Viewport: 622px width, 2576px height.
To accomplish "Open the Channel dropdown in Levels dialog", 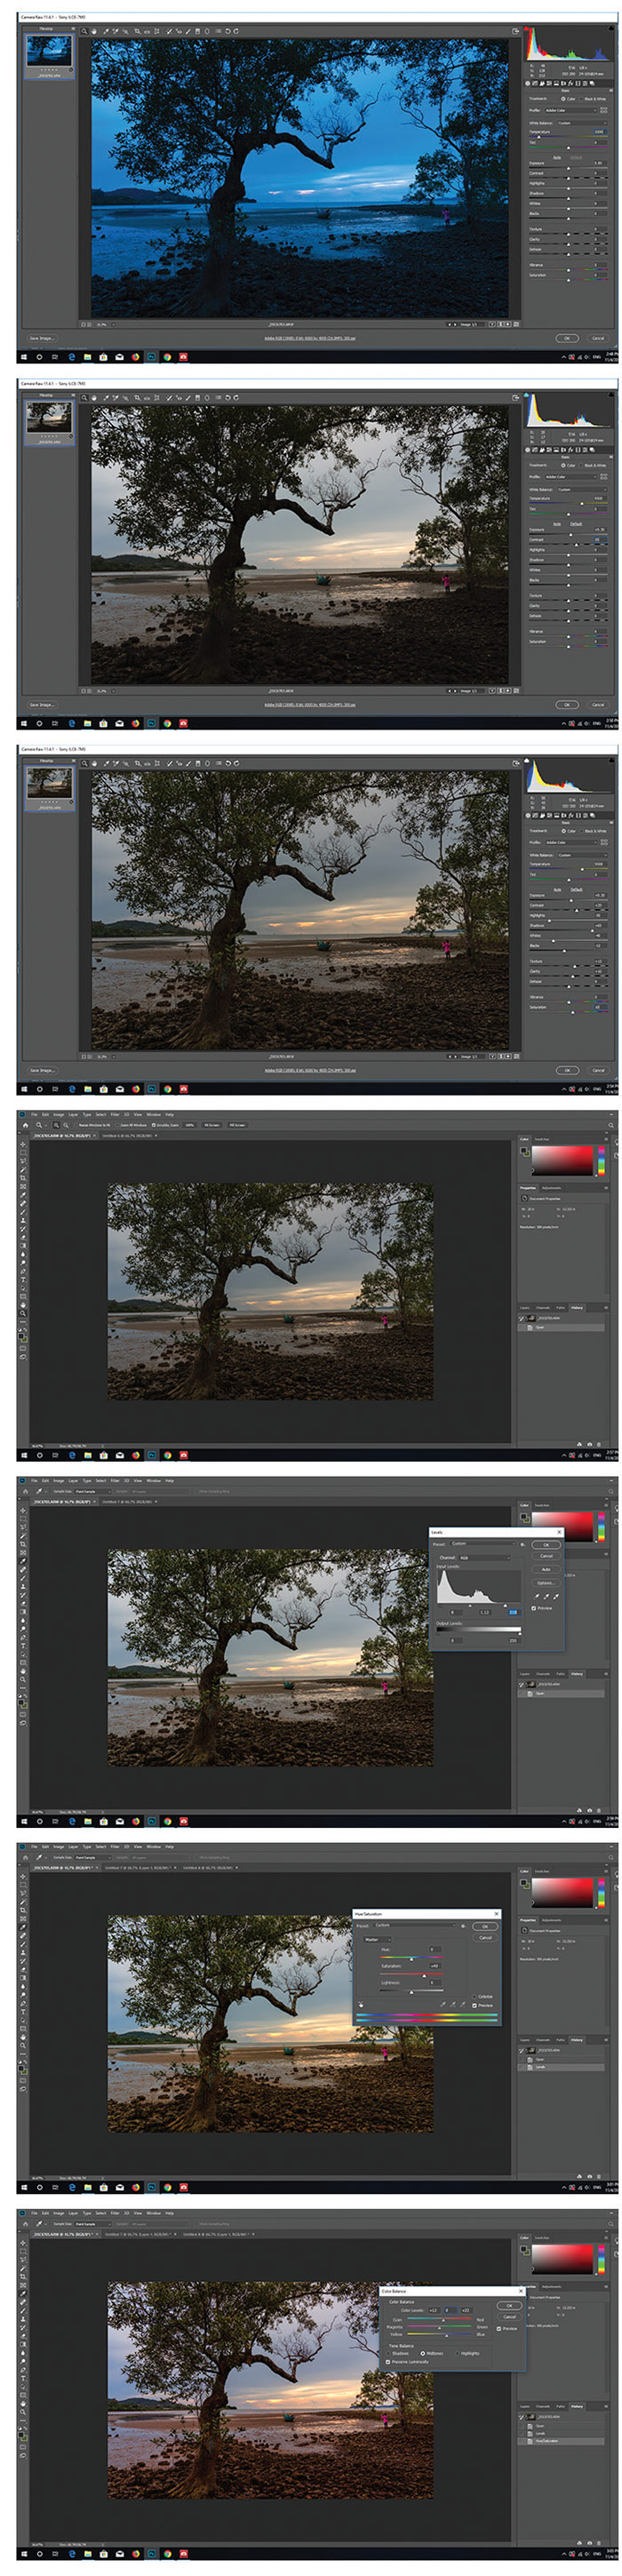I will click(x=483, y=1557).
